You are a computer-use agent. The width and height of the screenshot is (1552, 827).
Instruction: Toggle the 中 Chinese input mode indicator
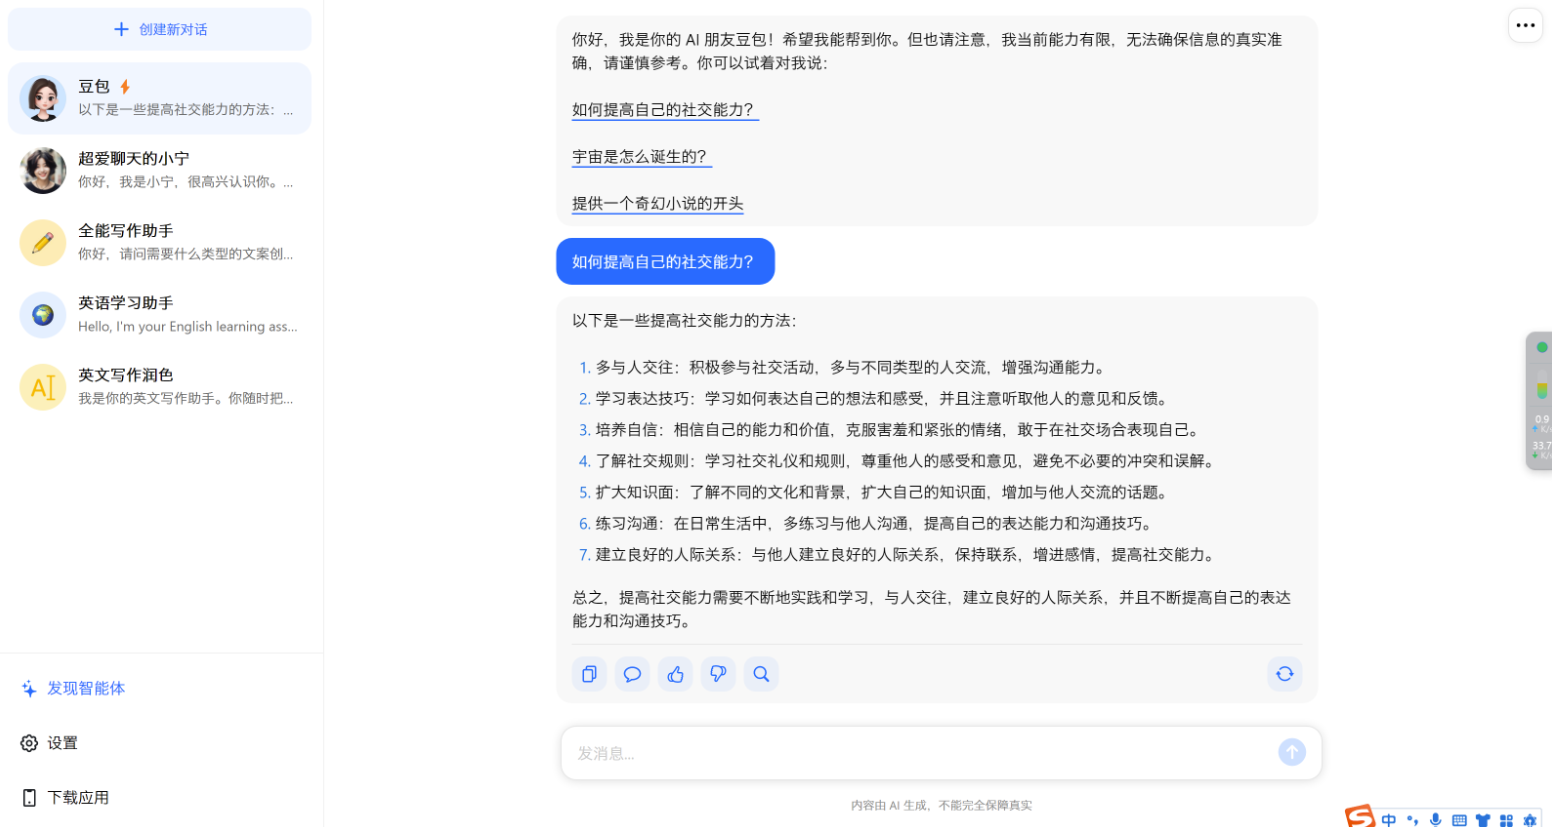pos(1389,820)
